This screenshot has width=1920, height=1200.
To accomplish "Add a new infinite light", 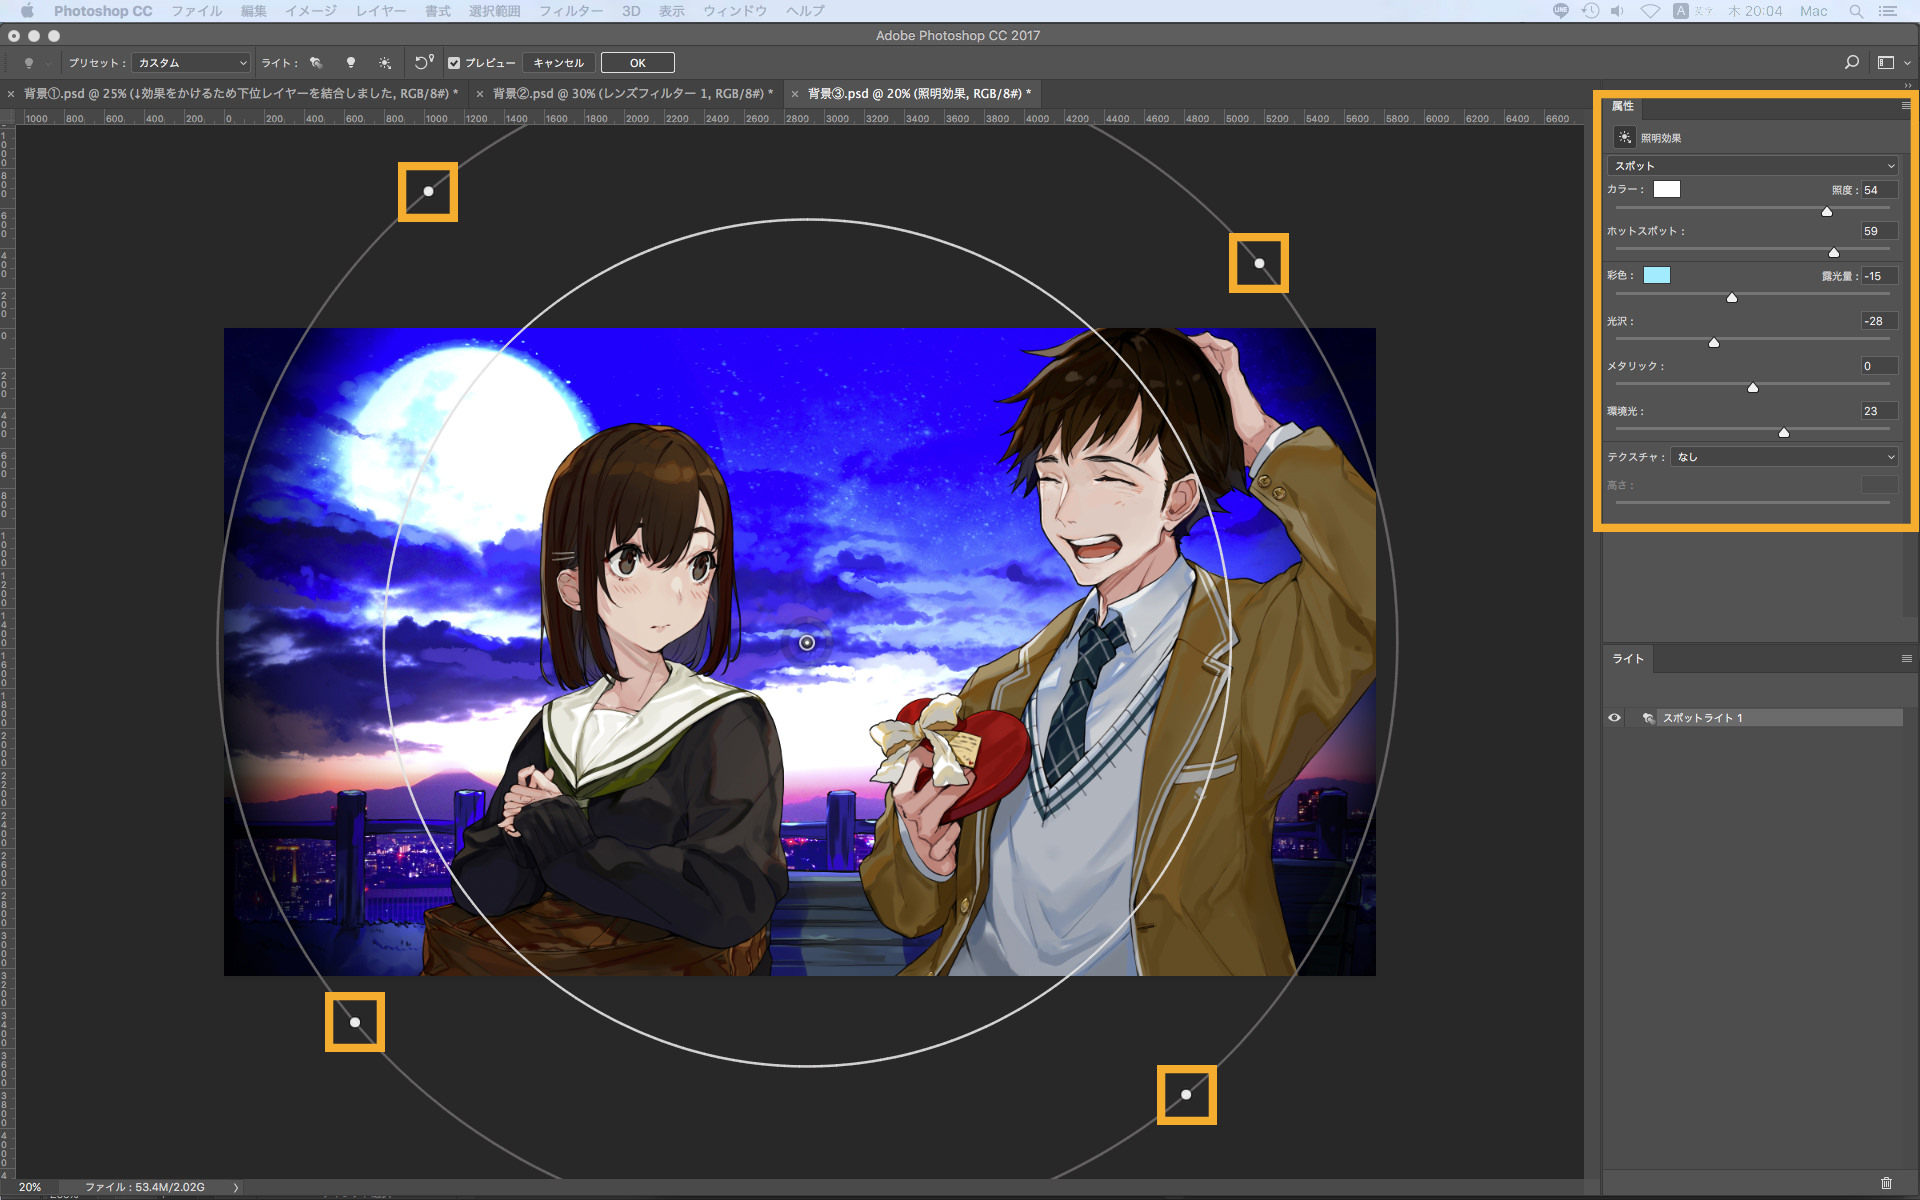I will tap(385, 63).
